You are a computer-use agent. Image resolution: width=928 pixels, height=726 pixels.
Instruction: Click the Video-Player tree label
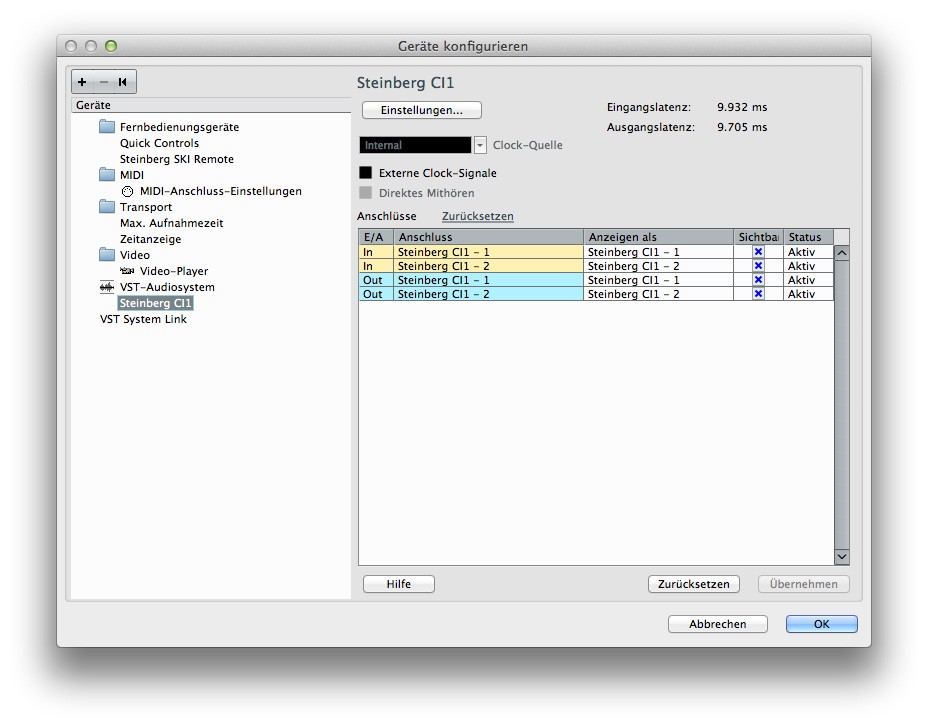click(x=174, y=270)
